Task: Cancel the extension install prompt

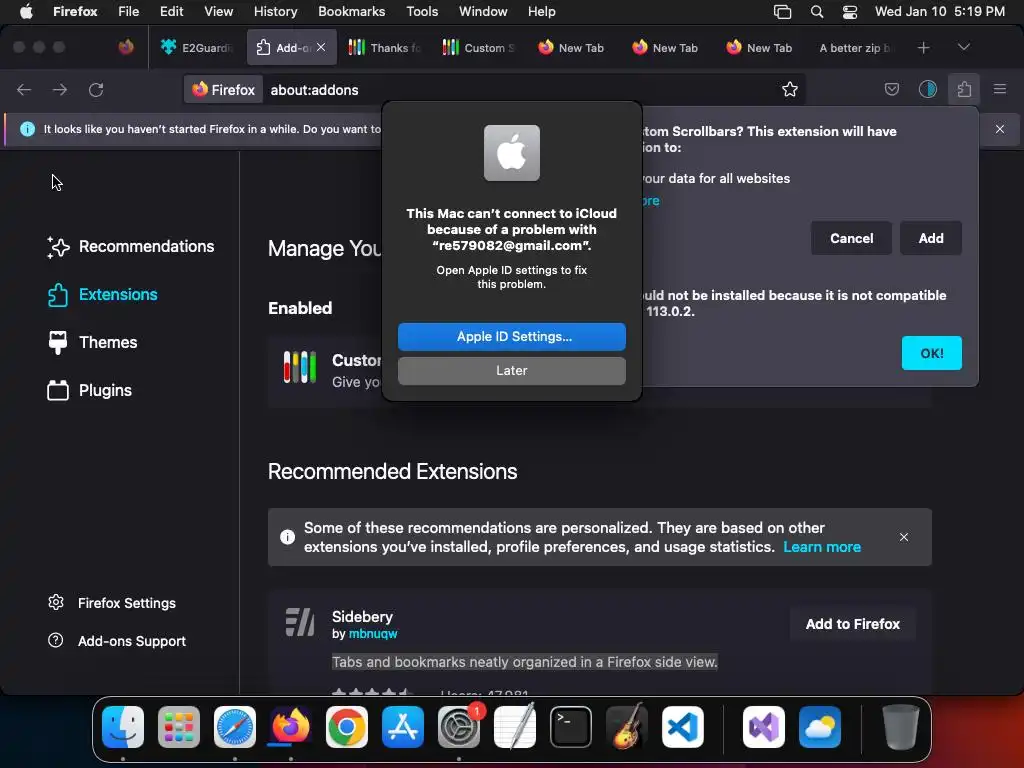Action: 851,238
